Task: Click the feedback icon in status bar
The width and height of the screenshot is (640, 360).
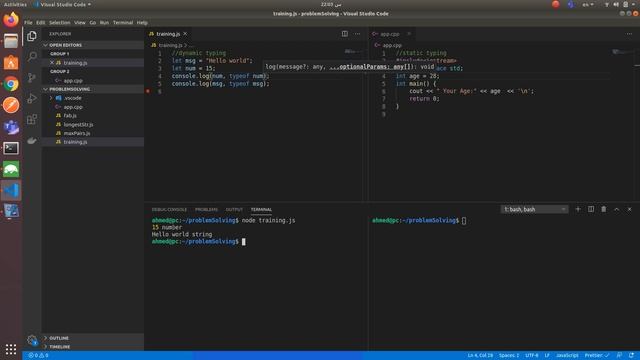Action: point(619,356)
